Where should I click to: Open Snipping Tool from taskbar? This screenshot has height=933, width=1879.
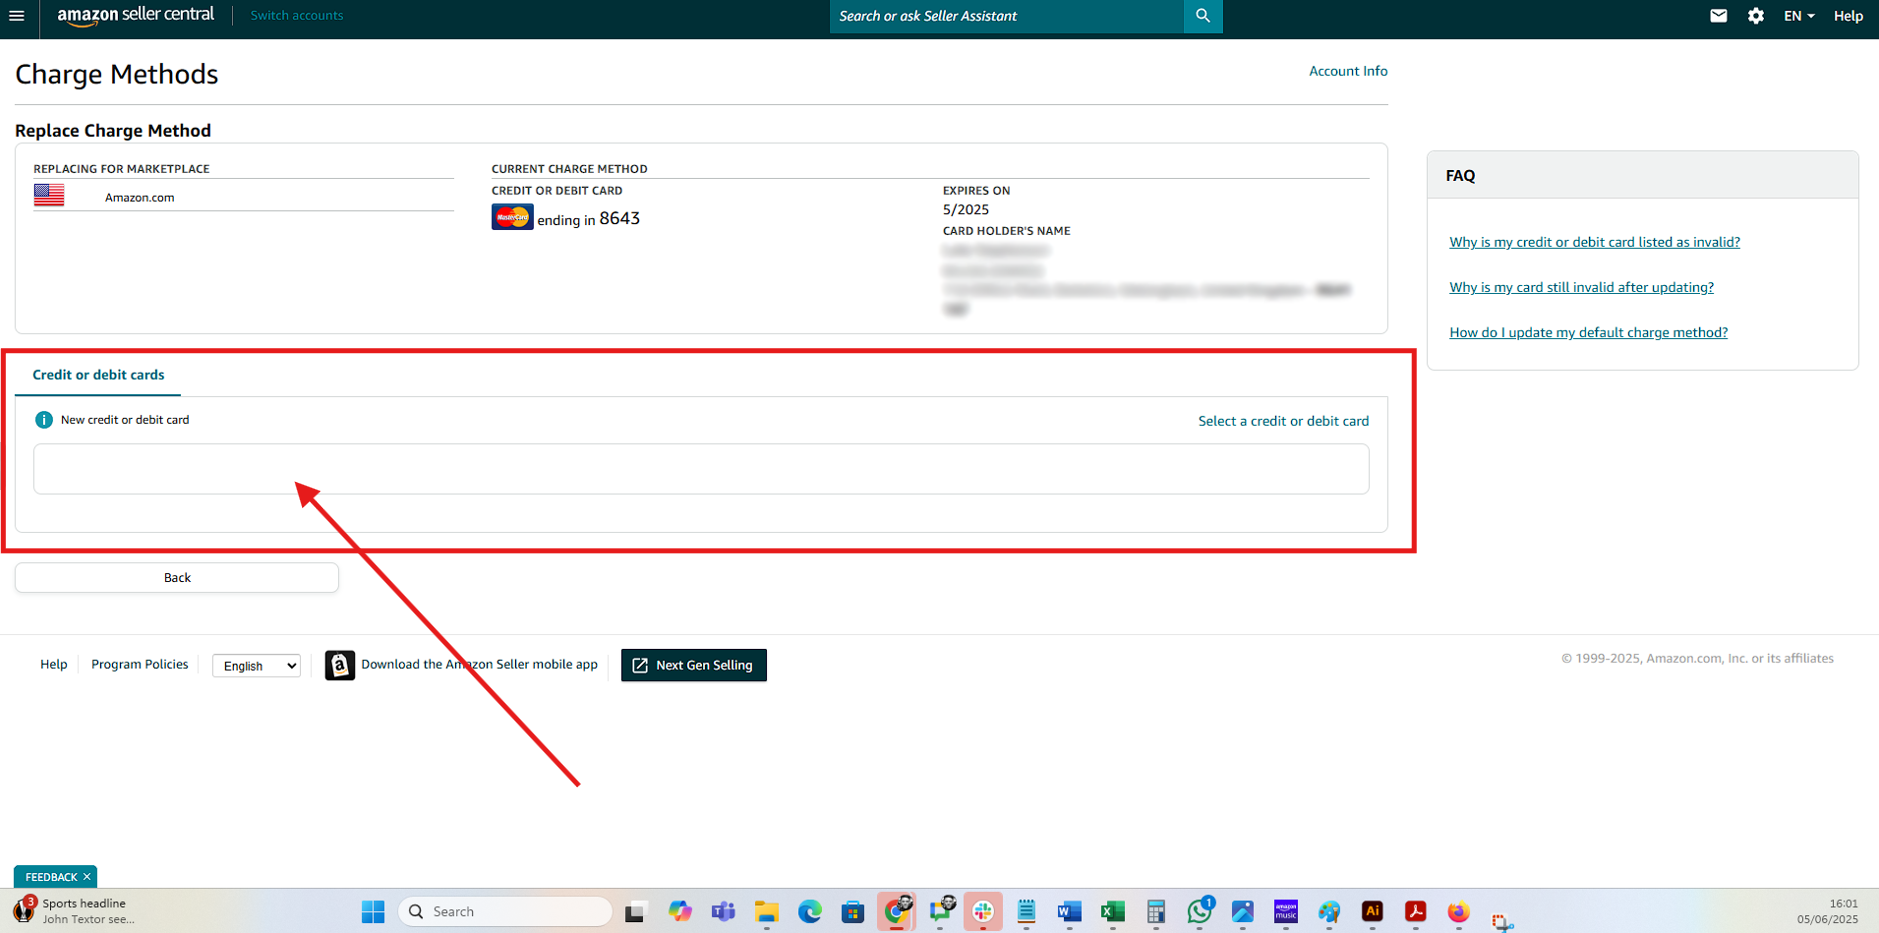point(1502,920)
